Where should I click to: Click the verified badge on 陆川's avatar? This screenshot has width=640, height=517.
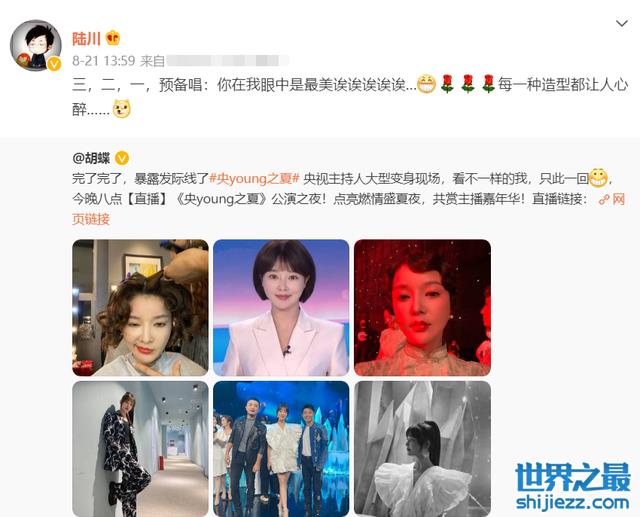pyautogui.click(x=54, y=64)
